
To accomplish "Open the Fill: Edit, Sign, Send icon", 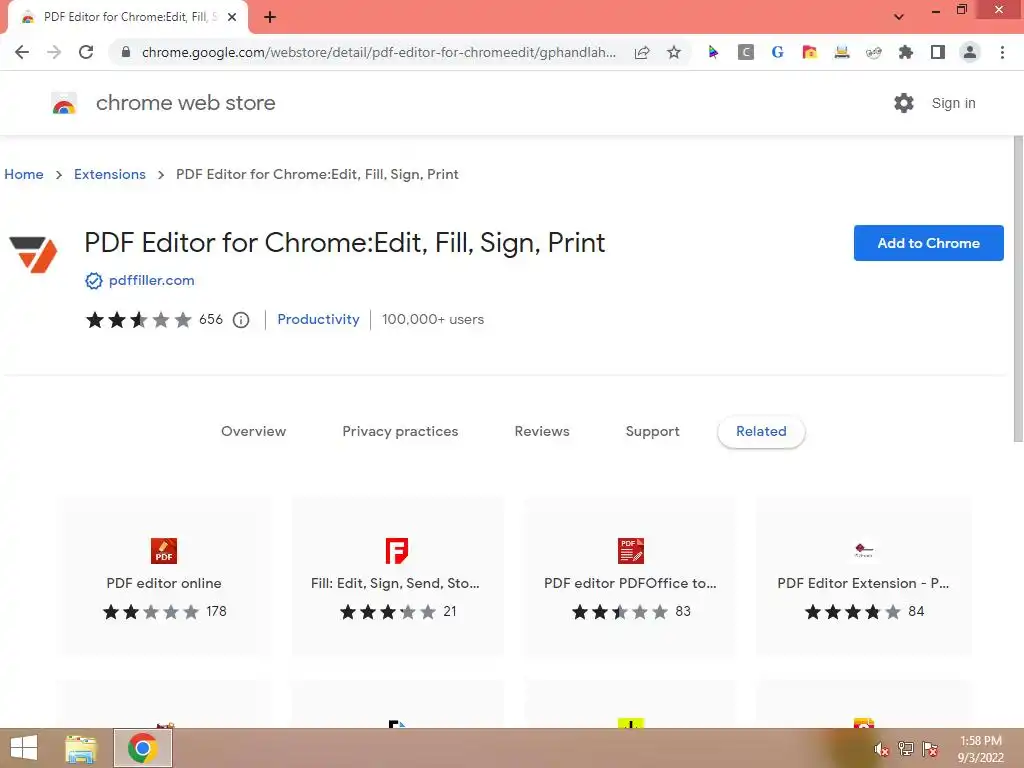I will (396, 551).
